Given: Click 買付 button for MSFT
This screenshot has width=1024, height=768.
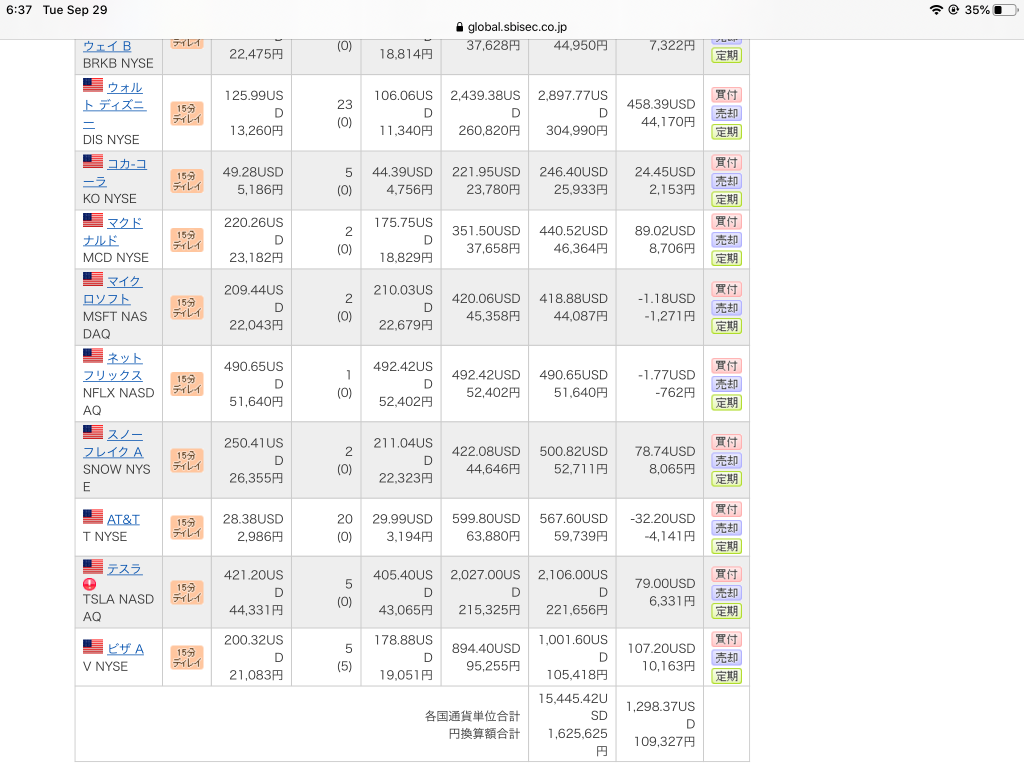Looking at the screenshot, I should click(726, 289).
